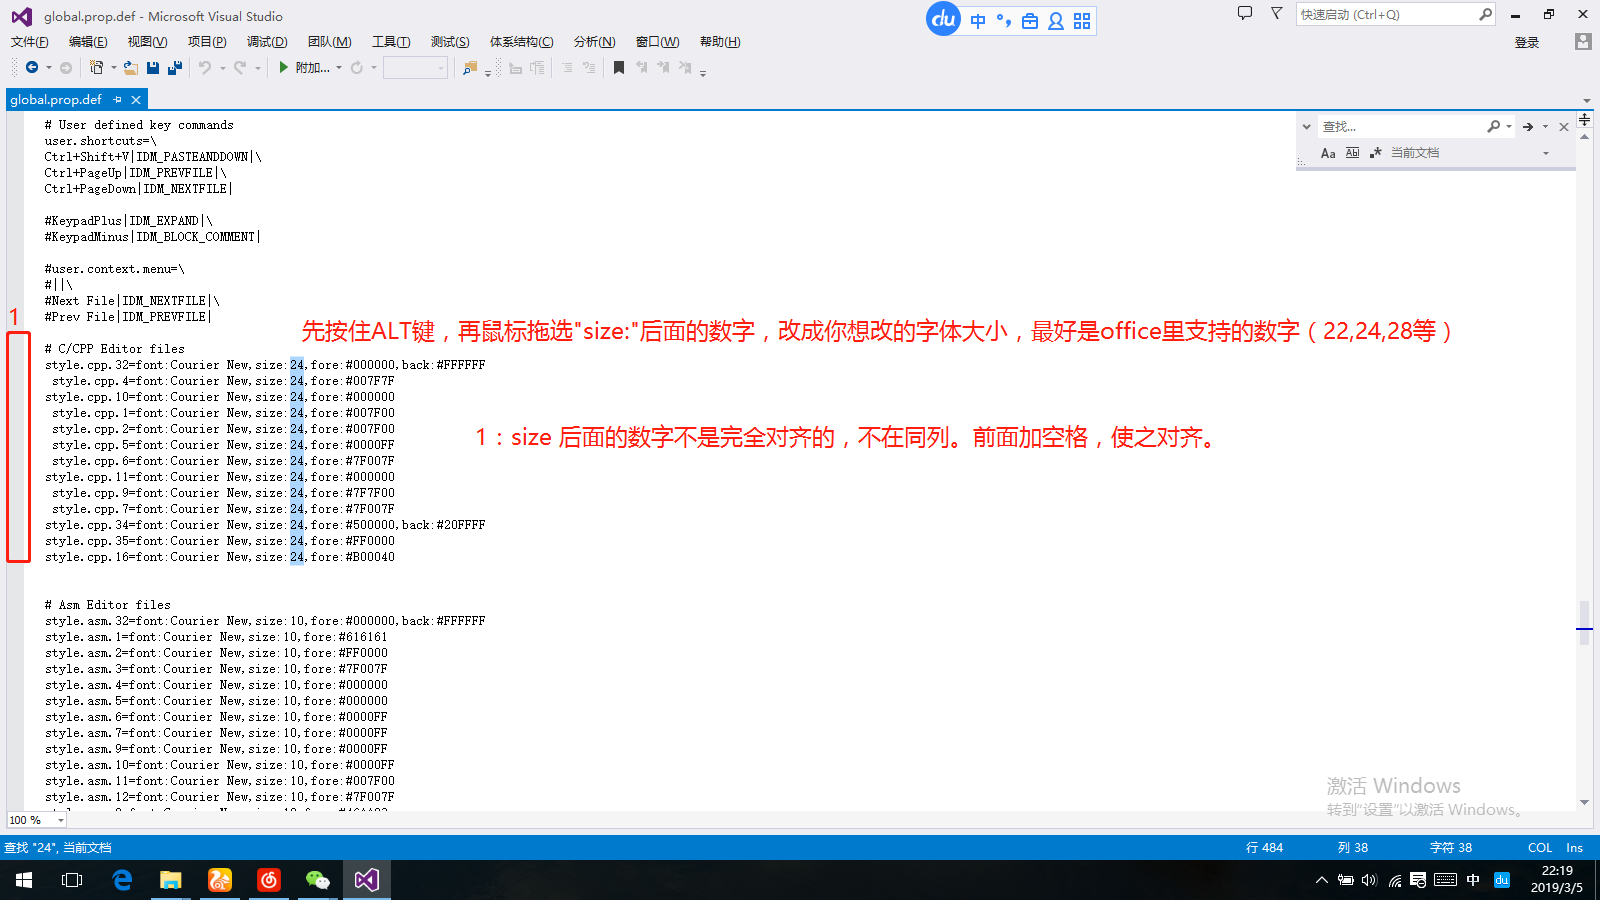
Task: Click the Decrease Indent toolbar icon
Action: click(x=516, y=67)
